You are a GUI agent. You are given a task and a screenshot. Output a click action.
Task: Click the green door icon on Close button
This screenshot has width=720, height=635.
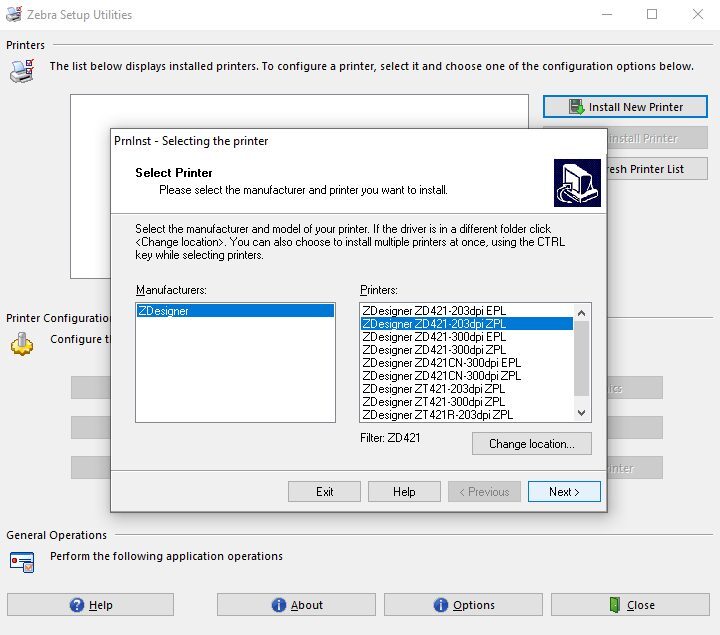click(614, 605)
